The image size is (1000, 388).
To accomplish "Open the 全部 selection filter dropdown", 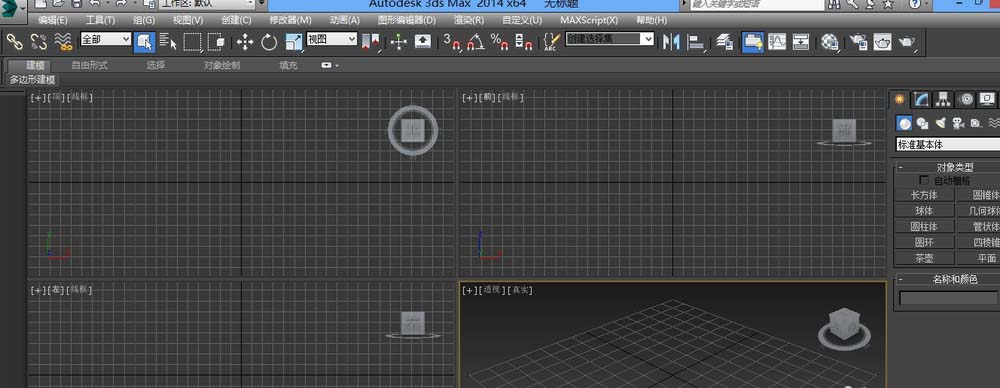I will coord(106,39).
